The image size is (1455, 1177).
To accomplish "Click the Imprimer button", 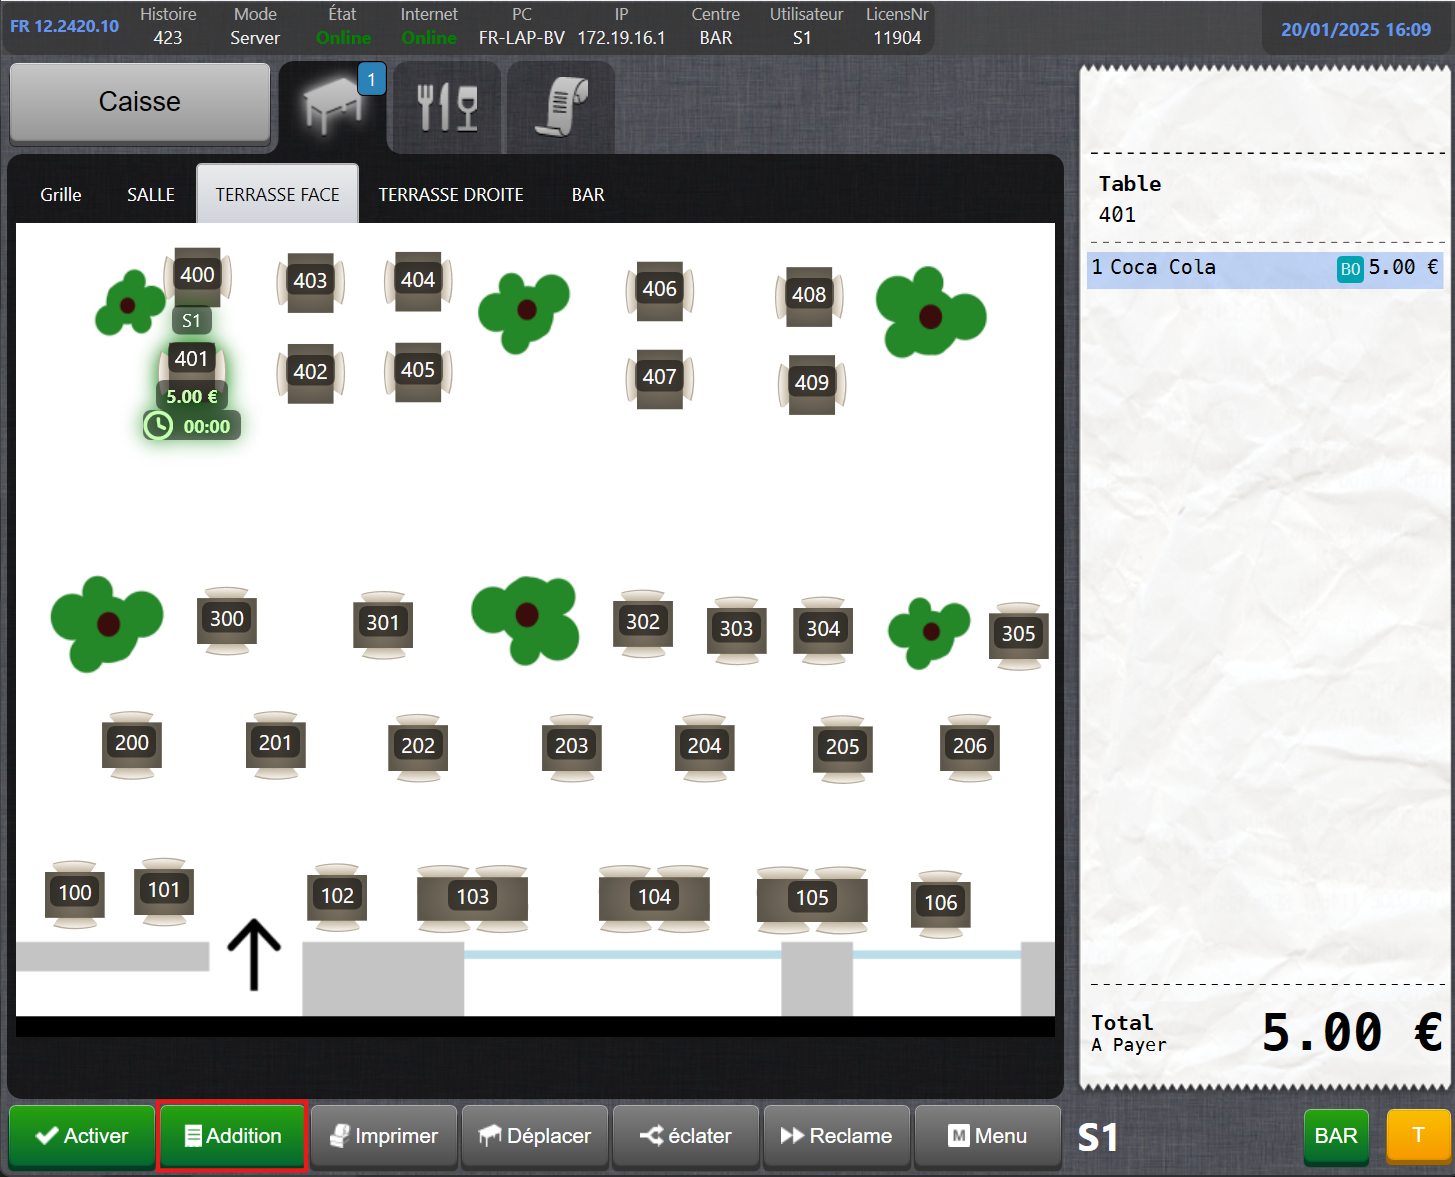I will pos(384,1136).
